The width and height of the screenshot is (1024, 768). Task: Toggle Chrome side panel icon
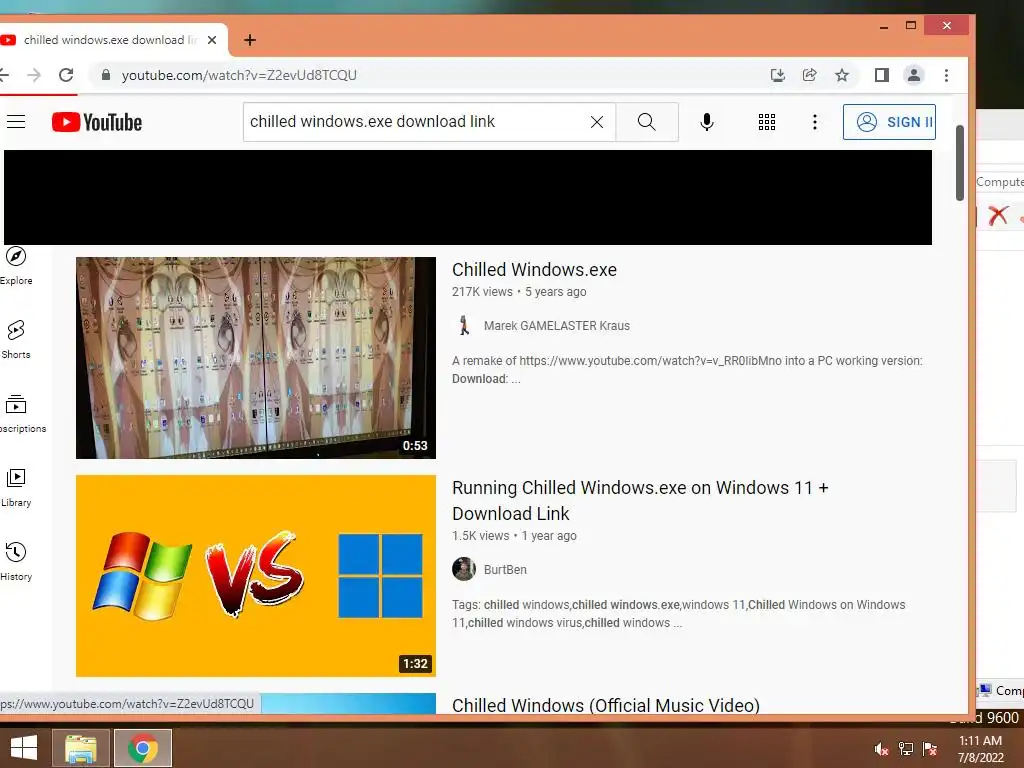(882, 75)
